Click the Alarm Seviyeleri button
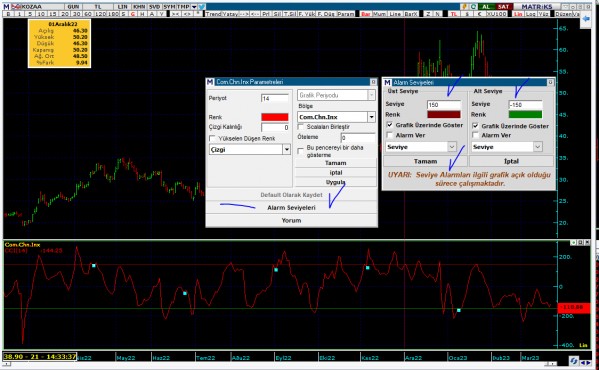Viewport: 599px width, 370px height. 291,208
